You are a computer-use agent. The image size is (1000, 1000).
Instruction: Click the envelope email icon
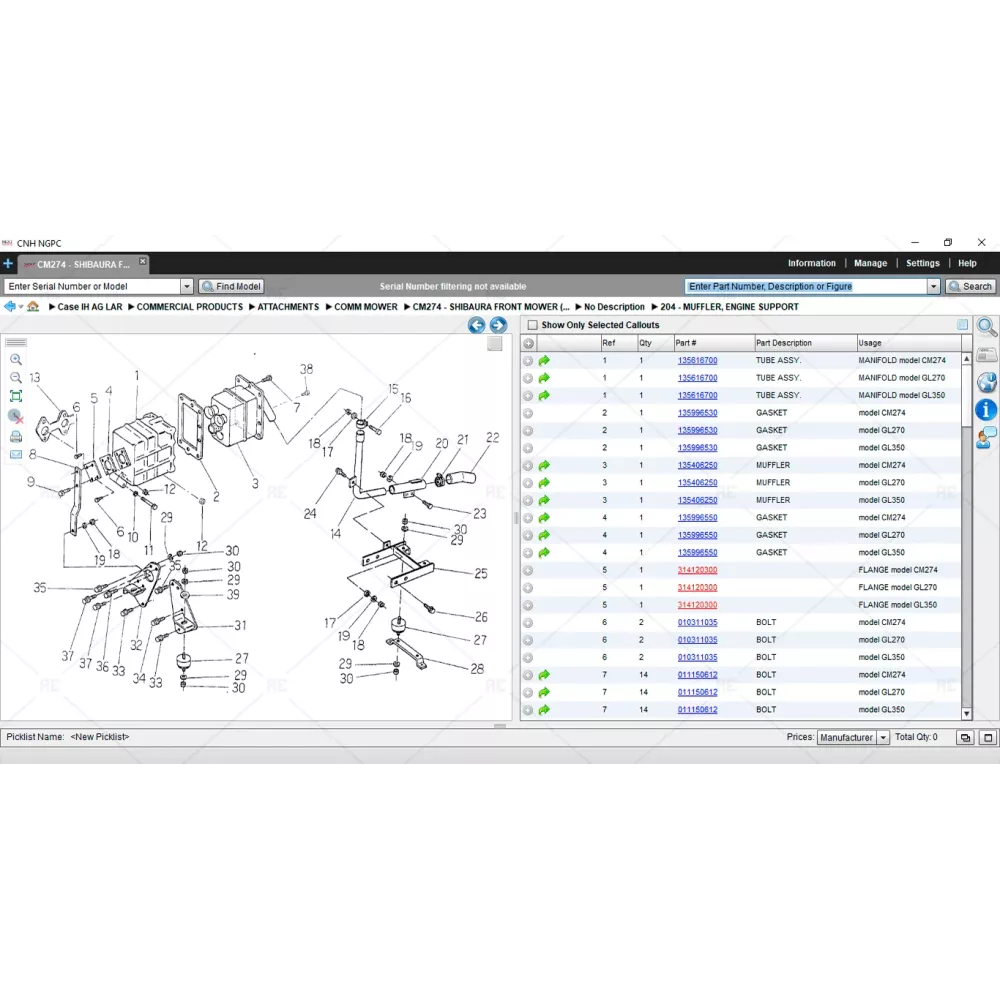click(15, 454)
